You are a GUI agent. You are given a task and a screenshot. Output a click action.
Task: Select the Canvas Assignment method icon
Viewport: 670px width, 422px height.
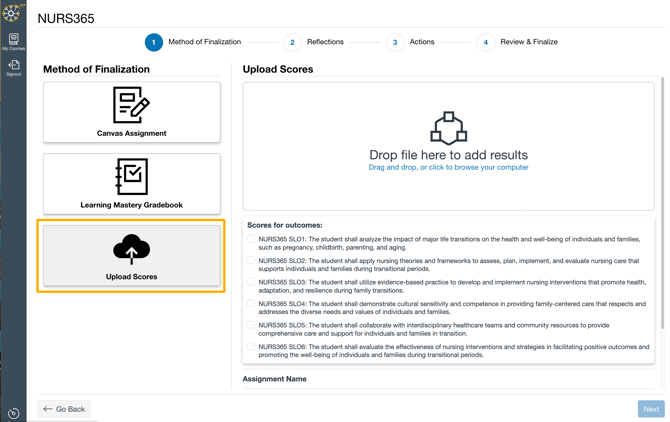coord(131,105)
